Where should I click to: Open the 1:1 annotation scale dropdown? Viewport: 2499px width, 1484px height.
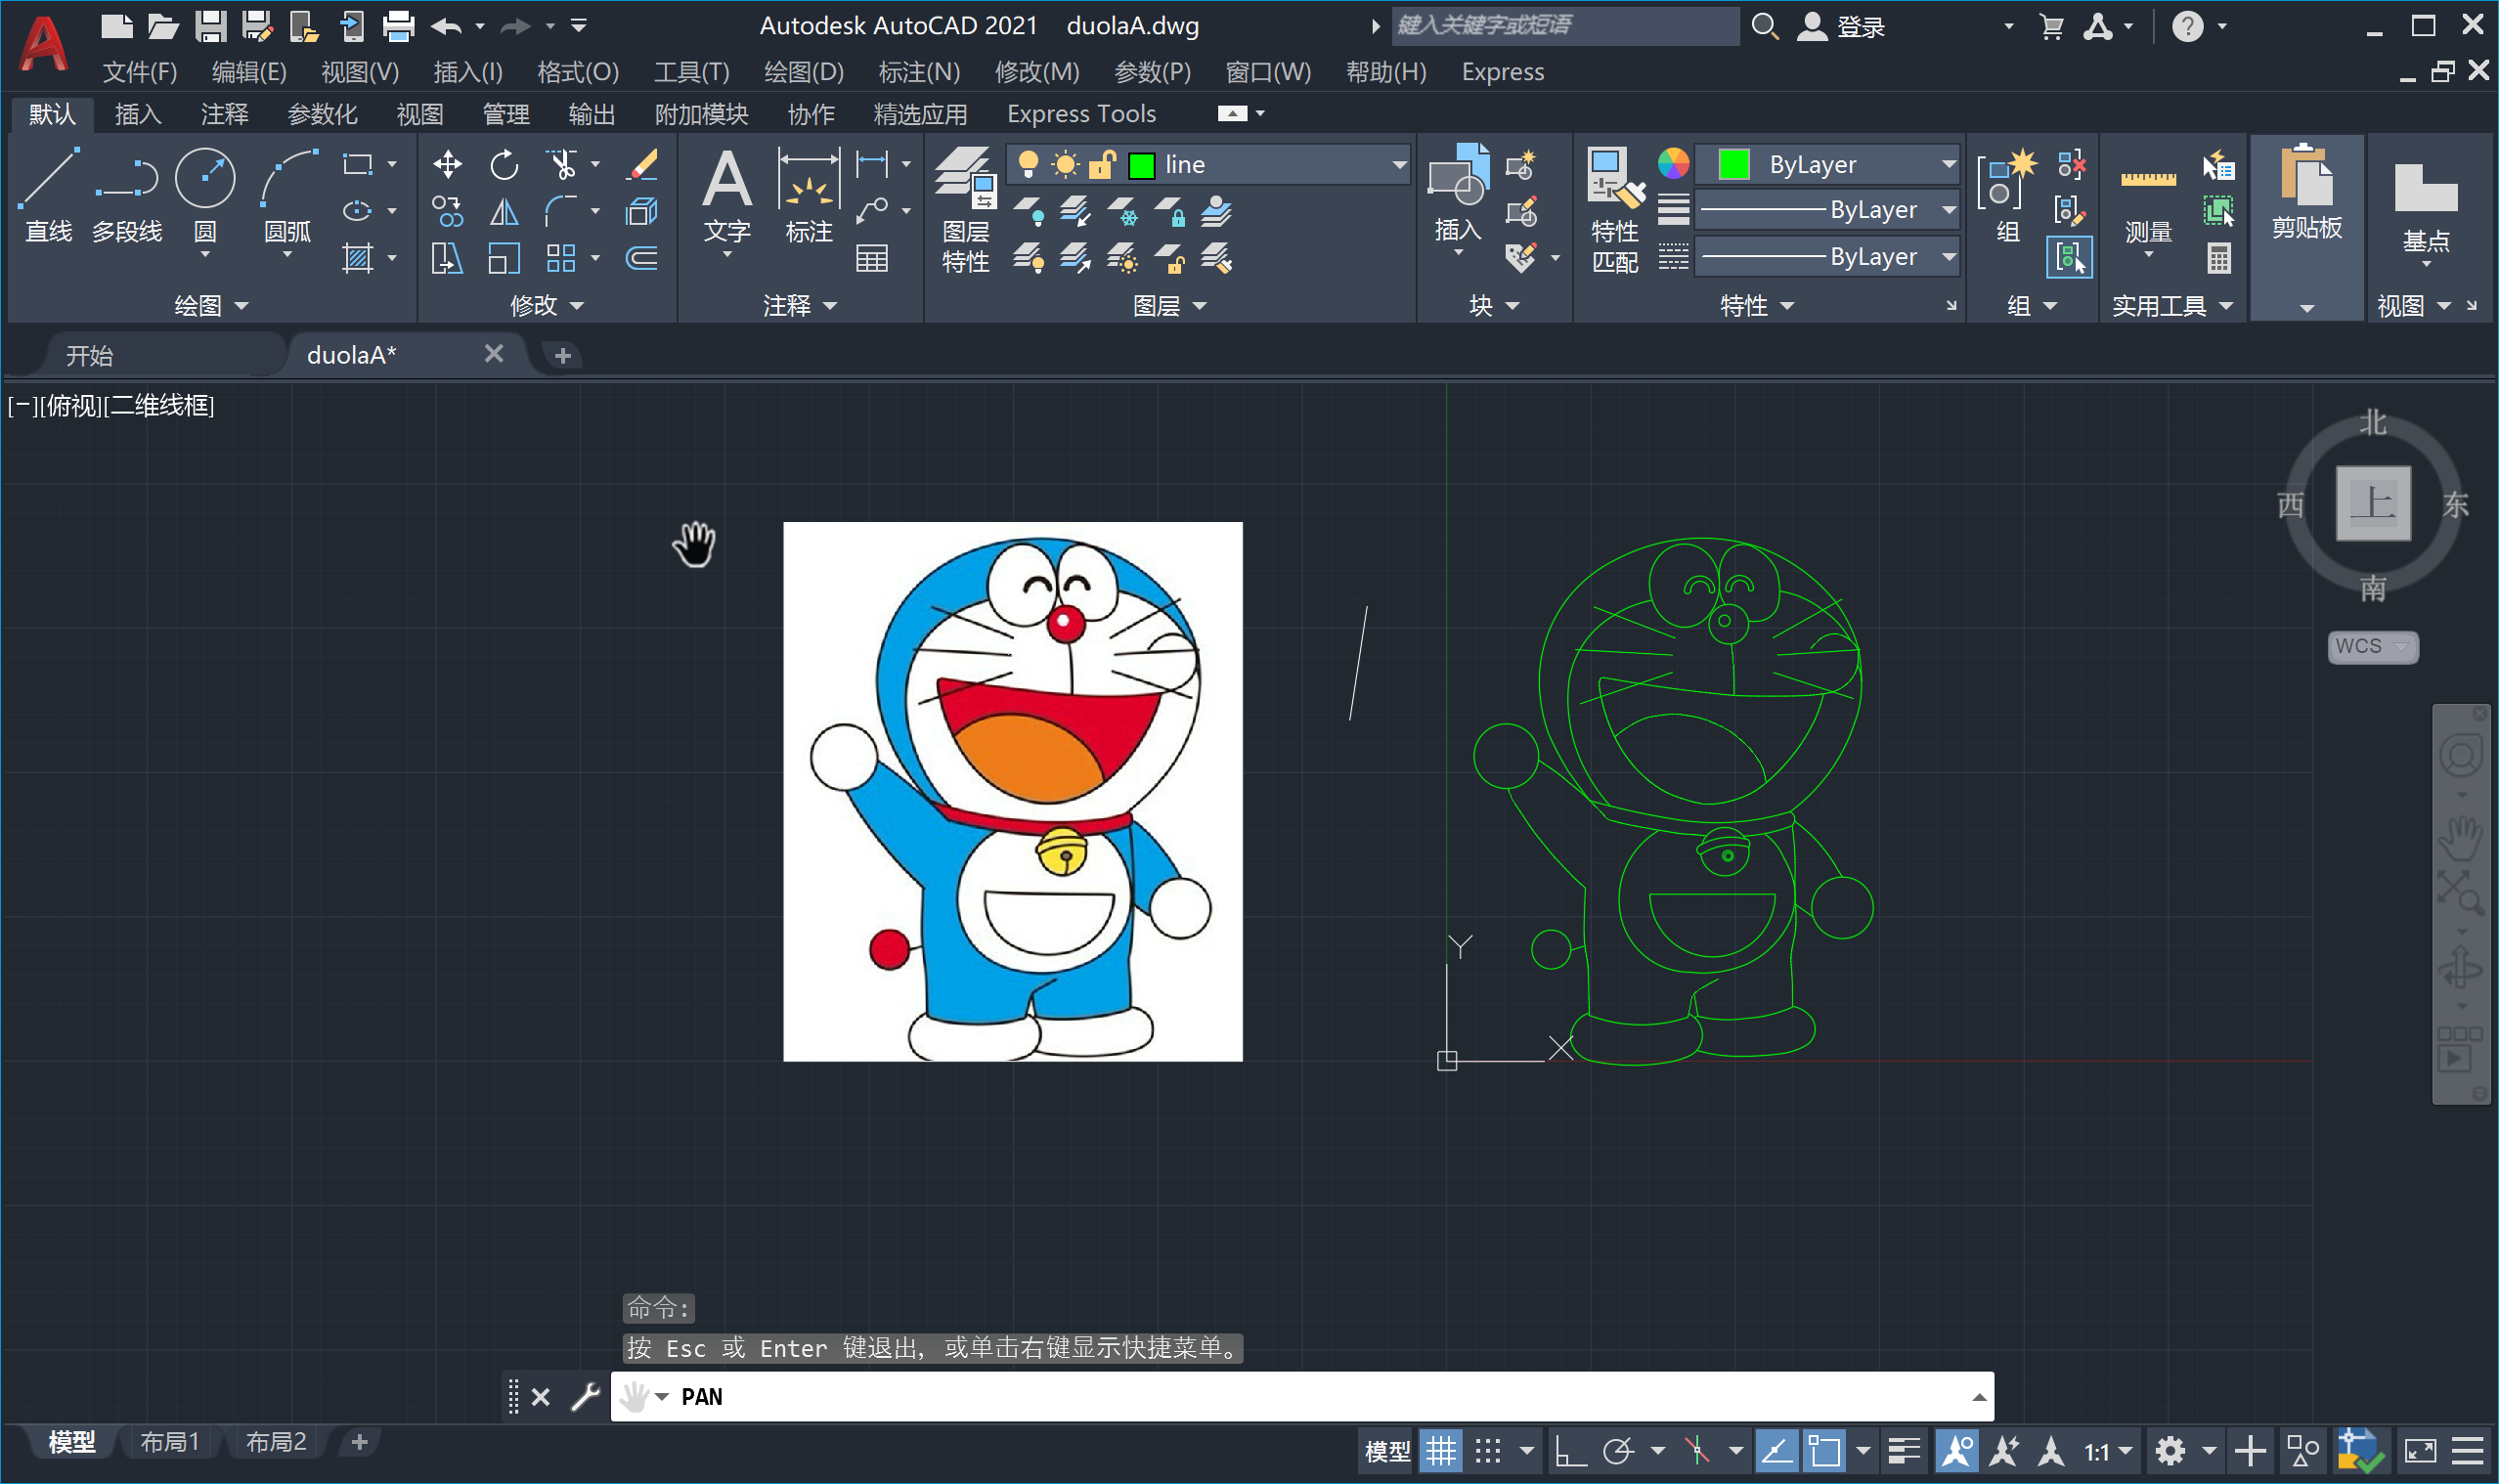2108,1451
